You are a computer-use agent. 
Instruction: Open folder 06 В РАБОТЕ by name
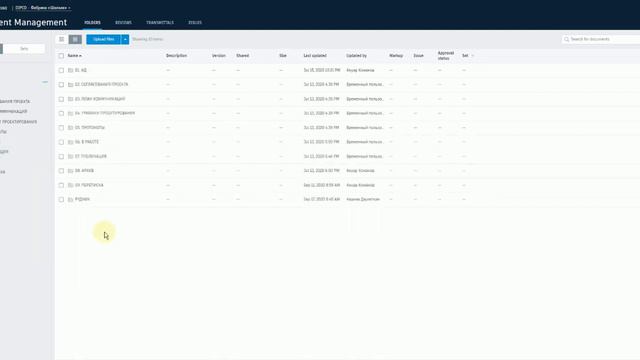pos(87,142)
